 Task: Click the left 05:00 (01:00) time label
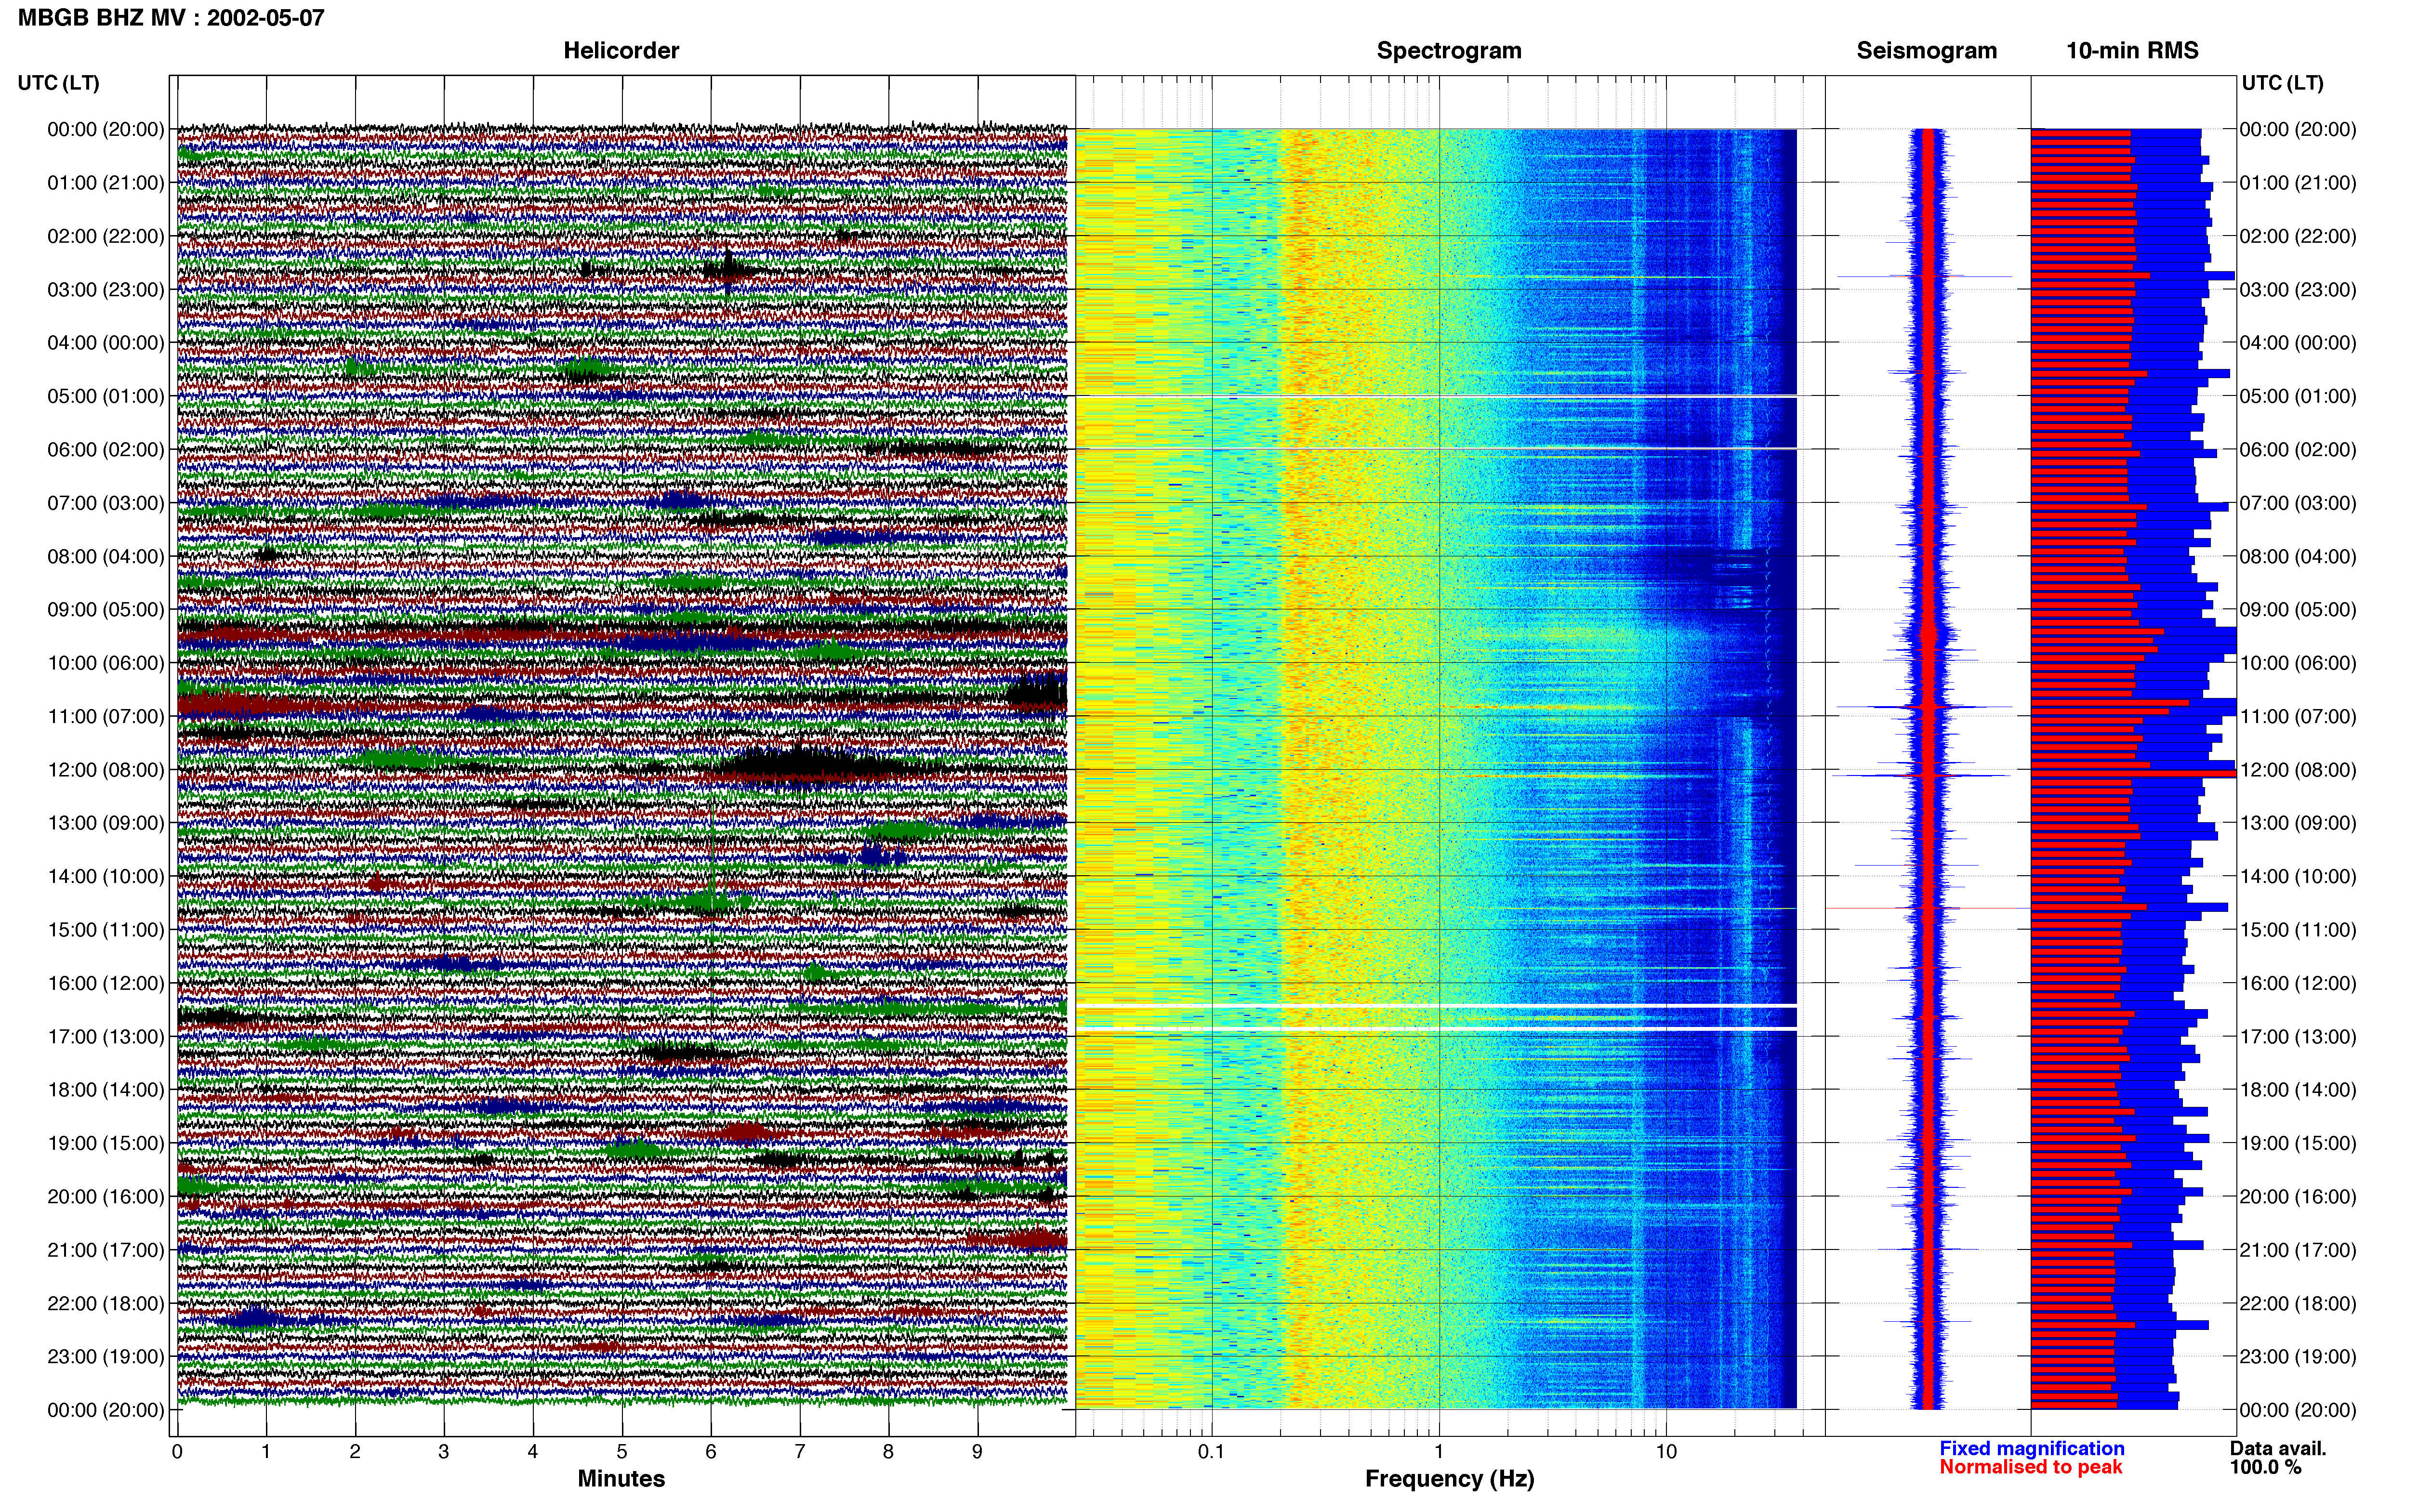(106, 396)
